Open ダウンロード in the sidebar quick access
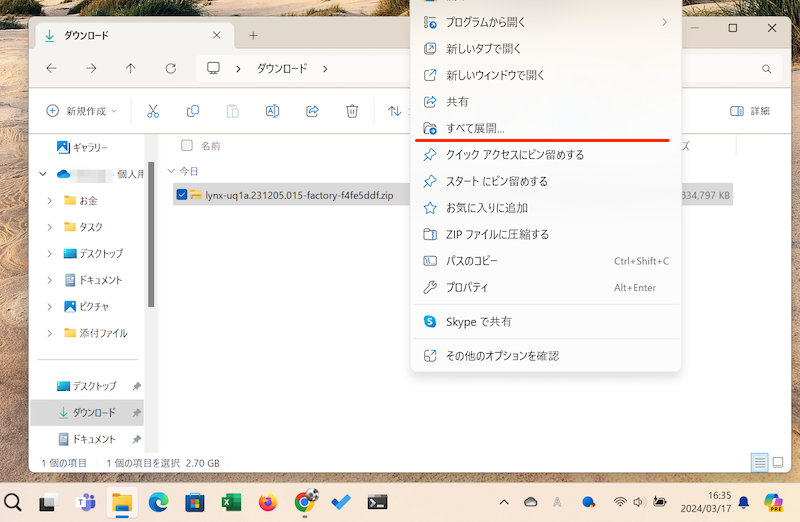800x522 pixels. pyautogui.click(x=93, y=412)
